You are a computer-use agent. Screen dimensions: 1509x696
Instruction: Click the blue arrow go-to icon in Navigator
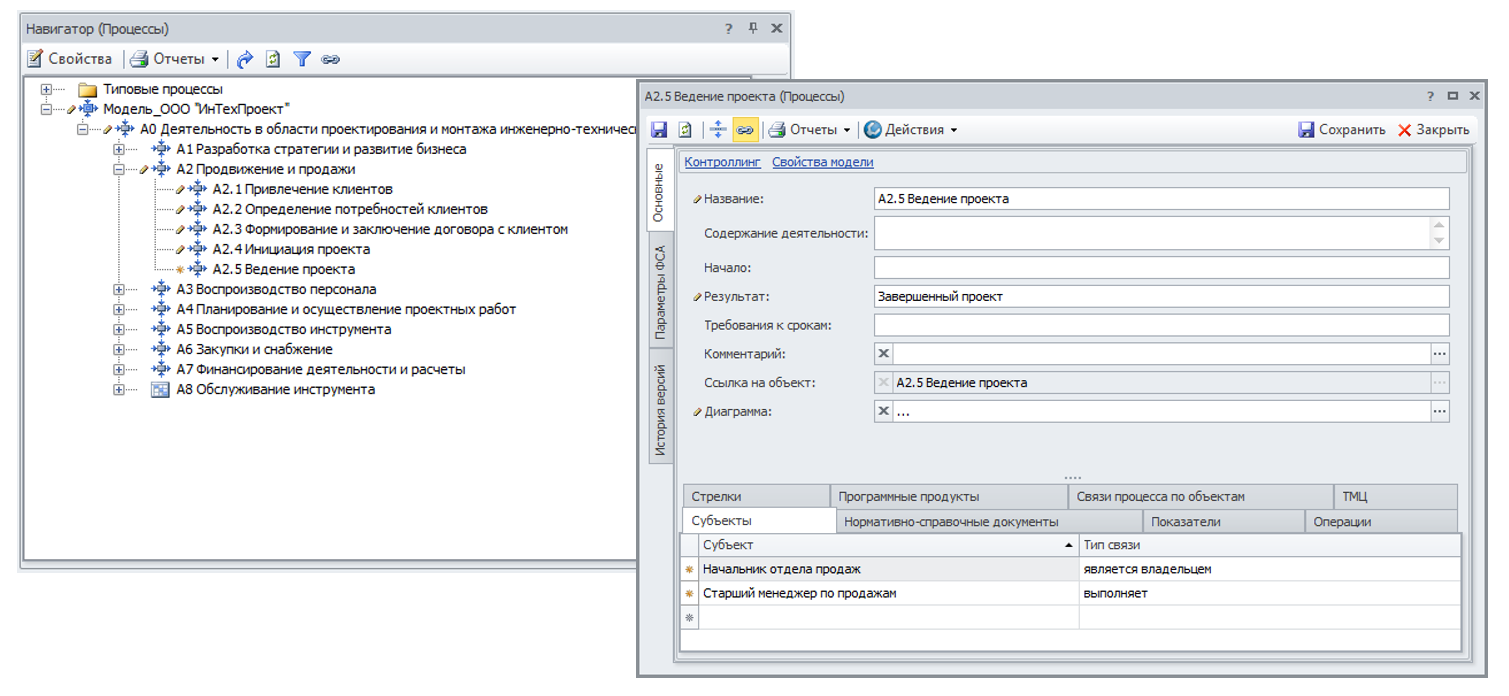[245, 59]
